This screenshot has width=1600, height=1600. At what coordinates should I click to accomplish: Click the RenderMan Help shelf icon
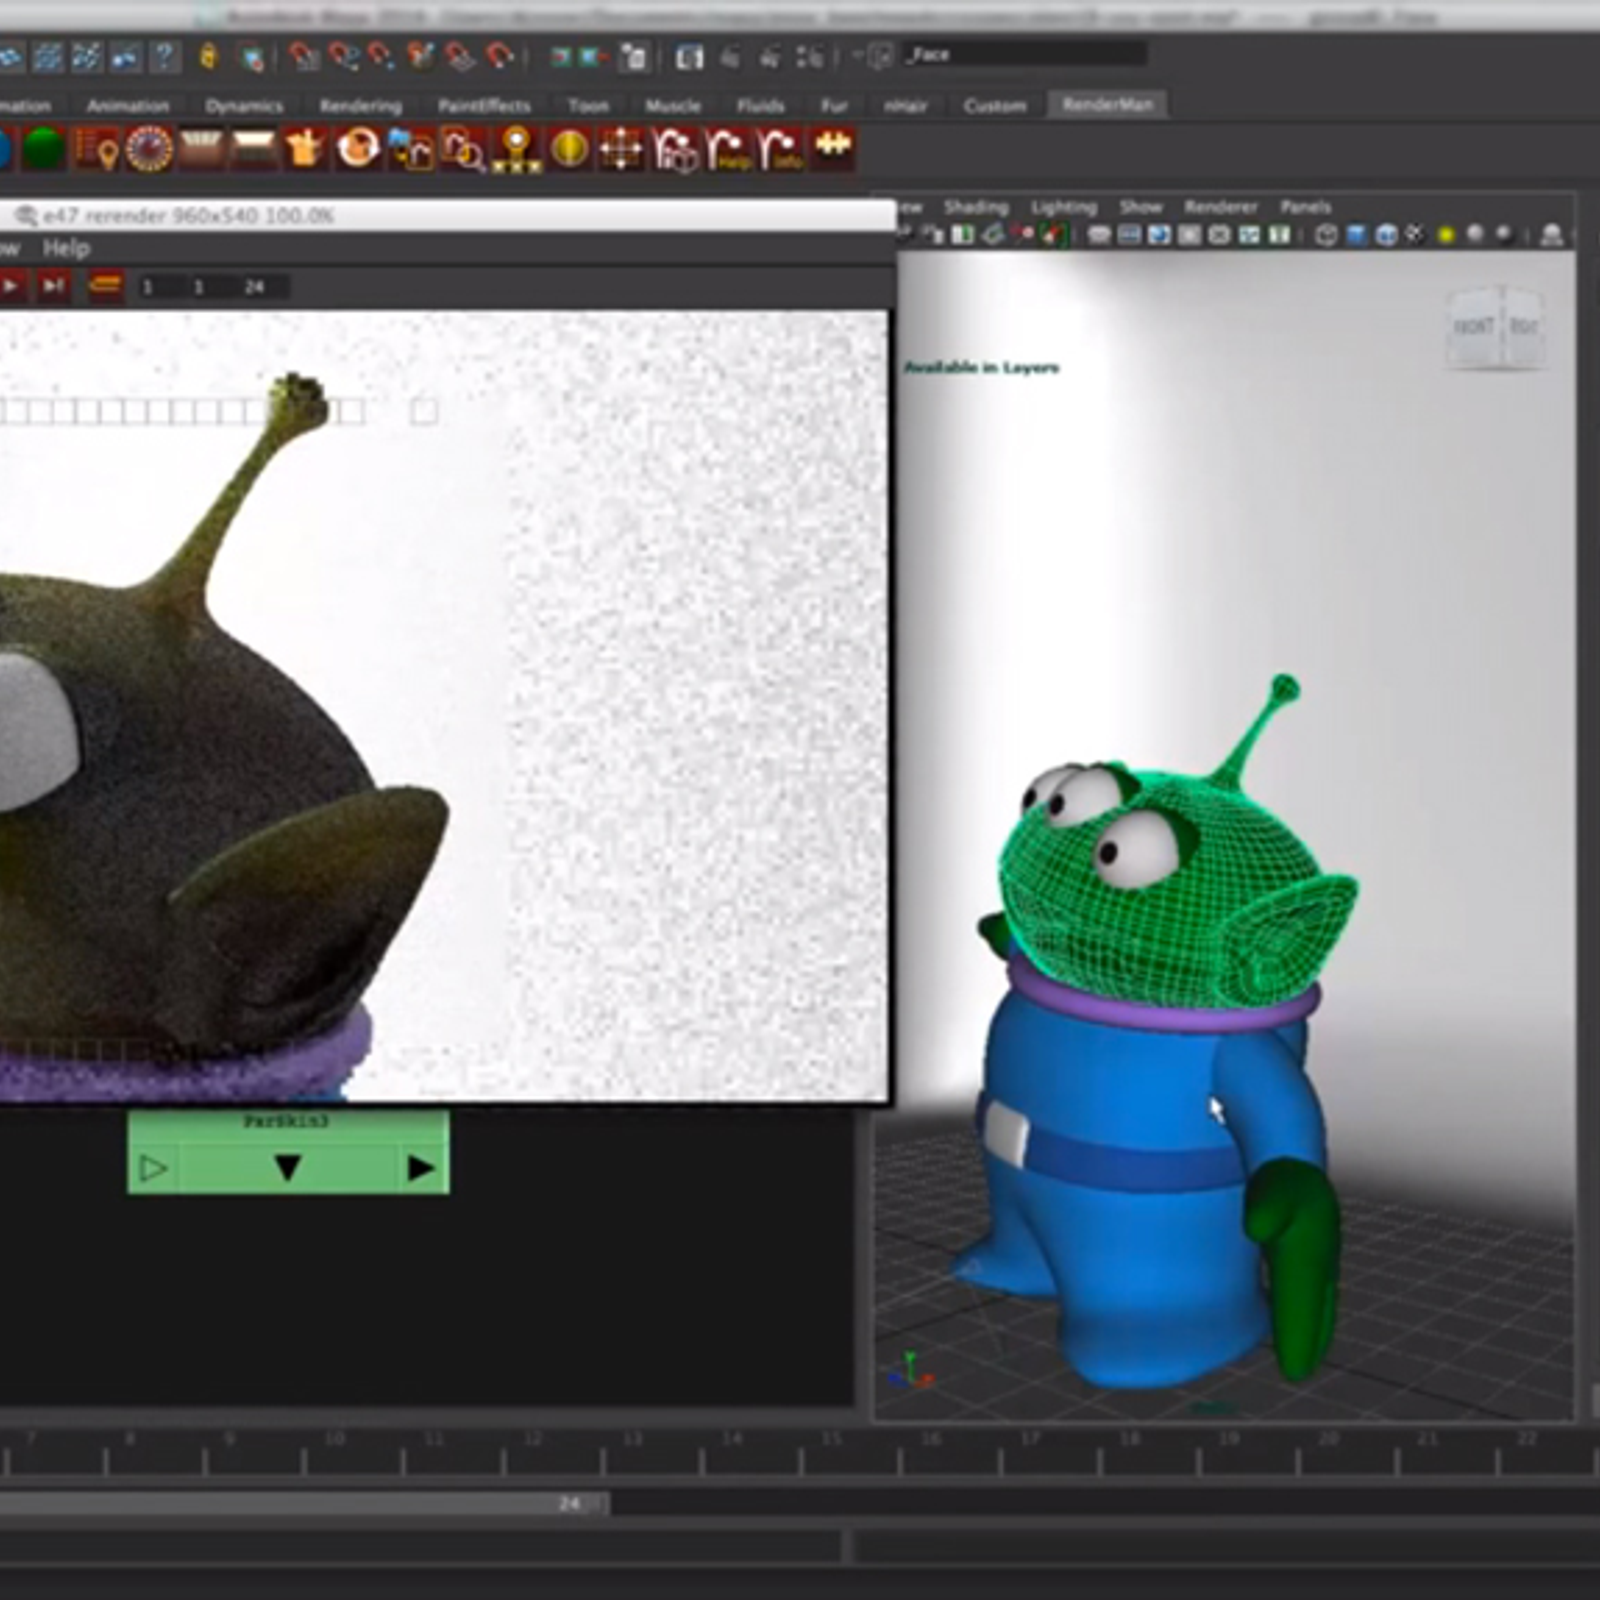[x=727, y=149]
